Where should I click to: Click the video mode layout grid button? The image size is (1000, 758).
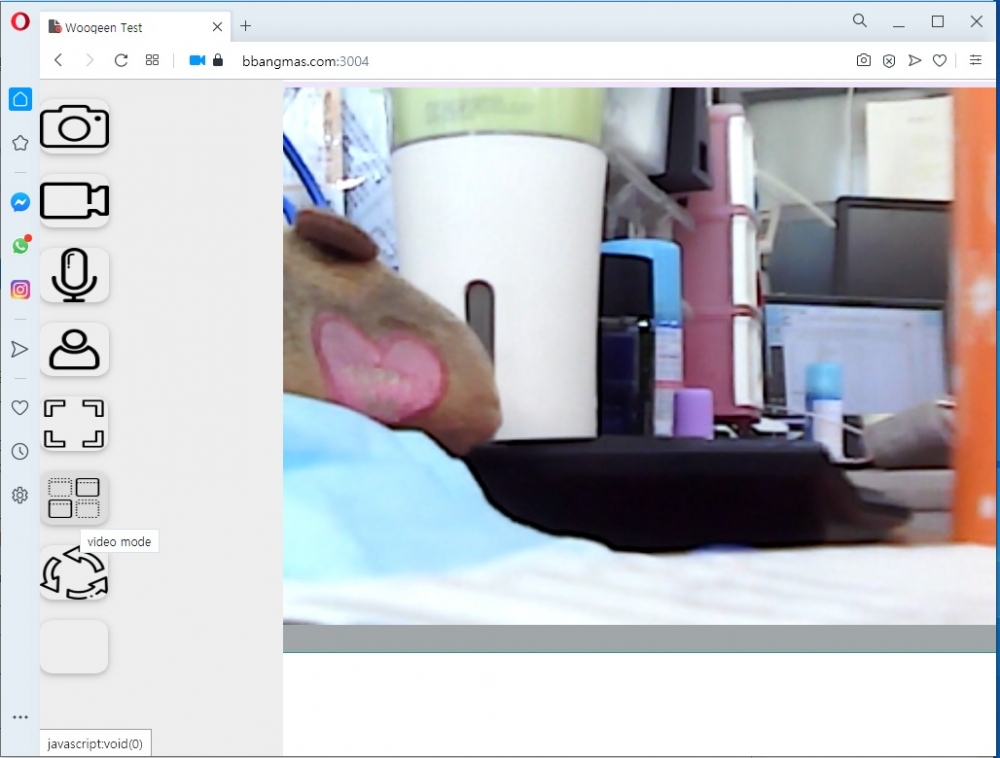(75, 498)
